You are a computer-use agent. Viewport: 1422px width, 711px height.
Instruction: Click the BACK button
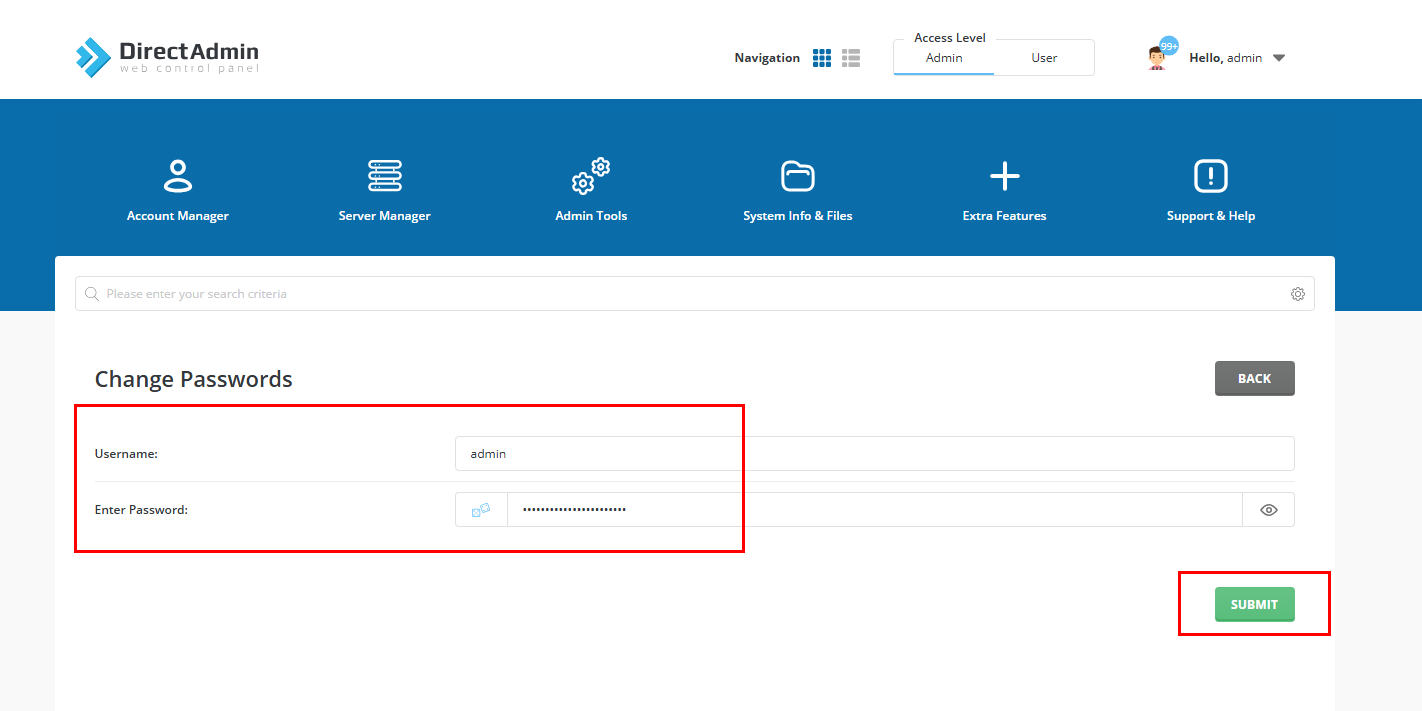[x=1254, y=378]
